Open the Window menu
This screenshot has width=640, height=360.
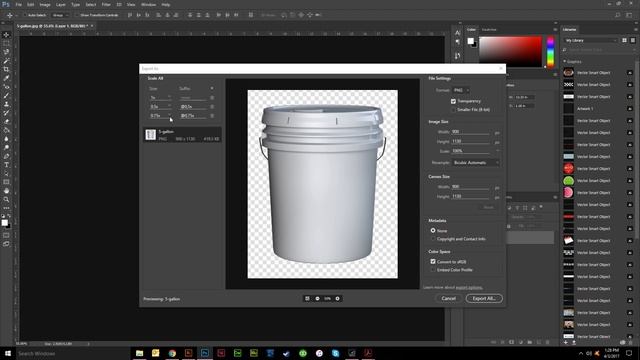pyautogui.click(x=148, y=4)
